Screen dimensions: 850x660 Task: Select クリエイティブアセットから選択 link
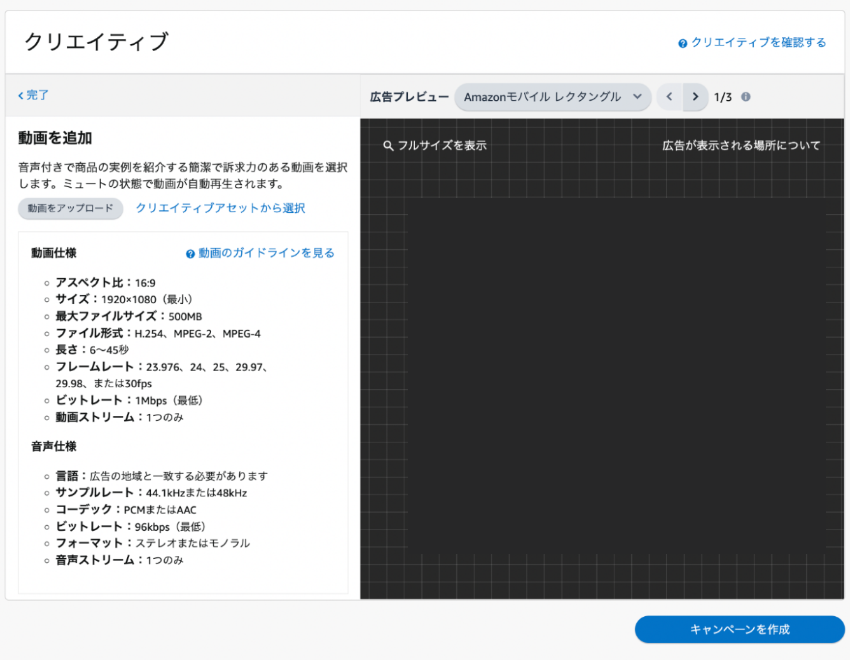point(220,208)
